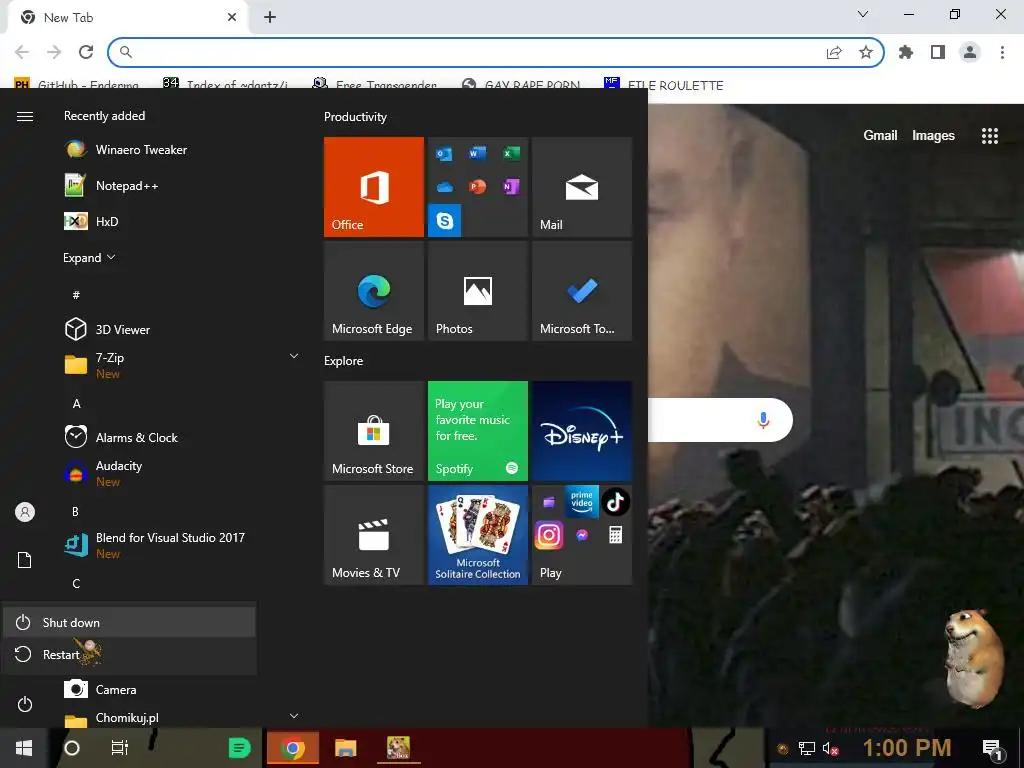The height and width of the screenshot is (768, 1024).
Task: Open the notification center icon
Action: coord(991,749)
